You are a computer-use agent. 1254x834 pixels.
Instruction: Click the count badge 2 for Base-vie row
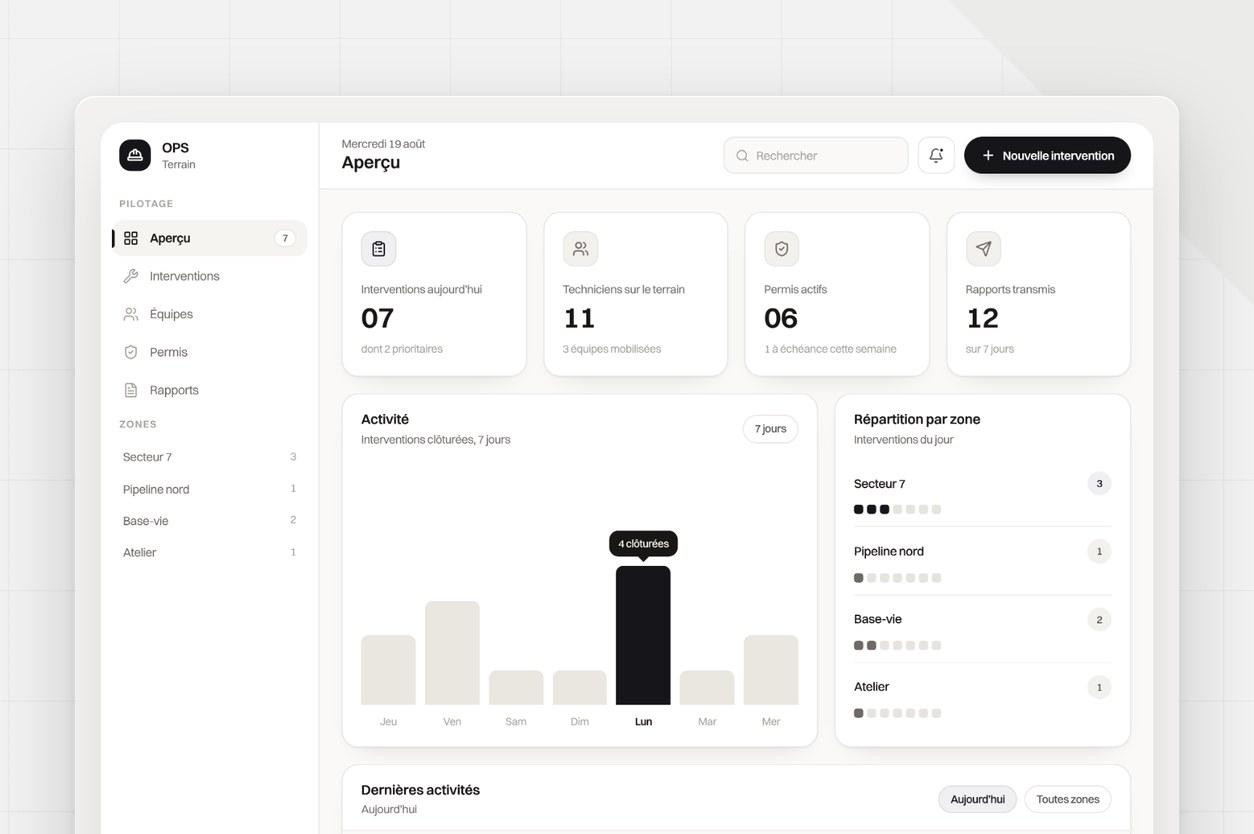[1099, 620]
